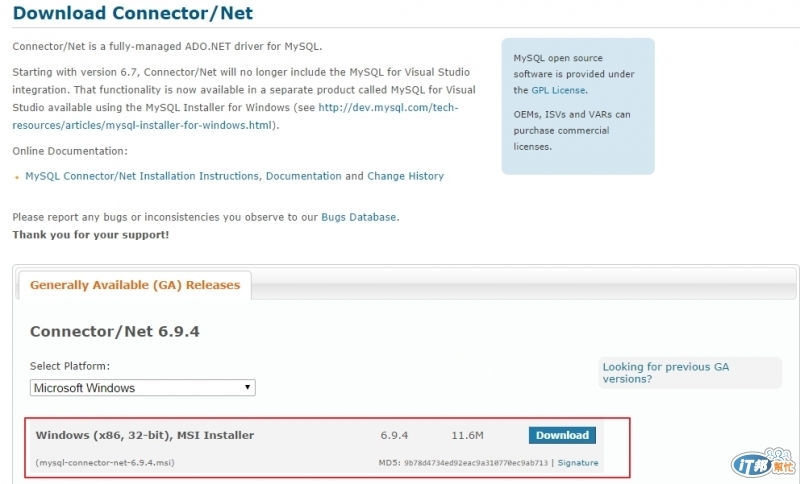The height and width of the screenshot is (484, 800).
Task: Open the Change History link
Action: tap(405, 176)
